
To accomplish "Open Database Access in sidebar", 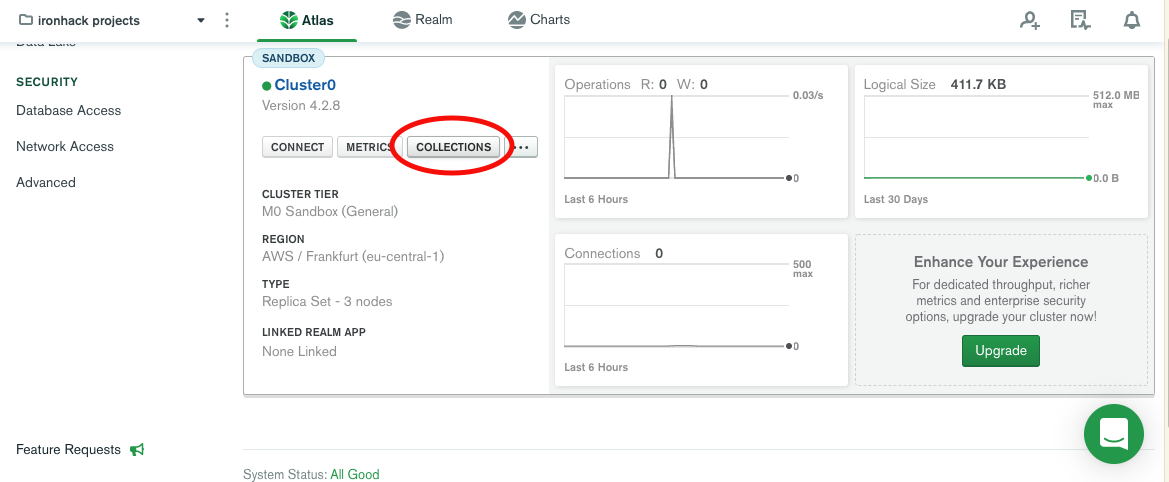I will point(69,110).
